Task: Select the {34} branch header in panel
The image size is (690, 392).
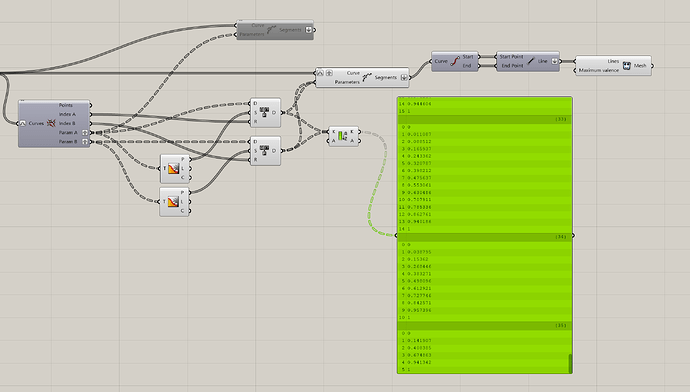Action: tap(484, 237)
